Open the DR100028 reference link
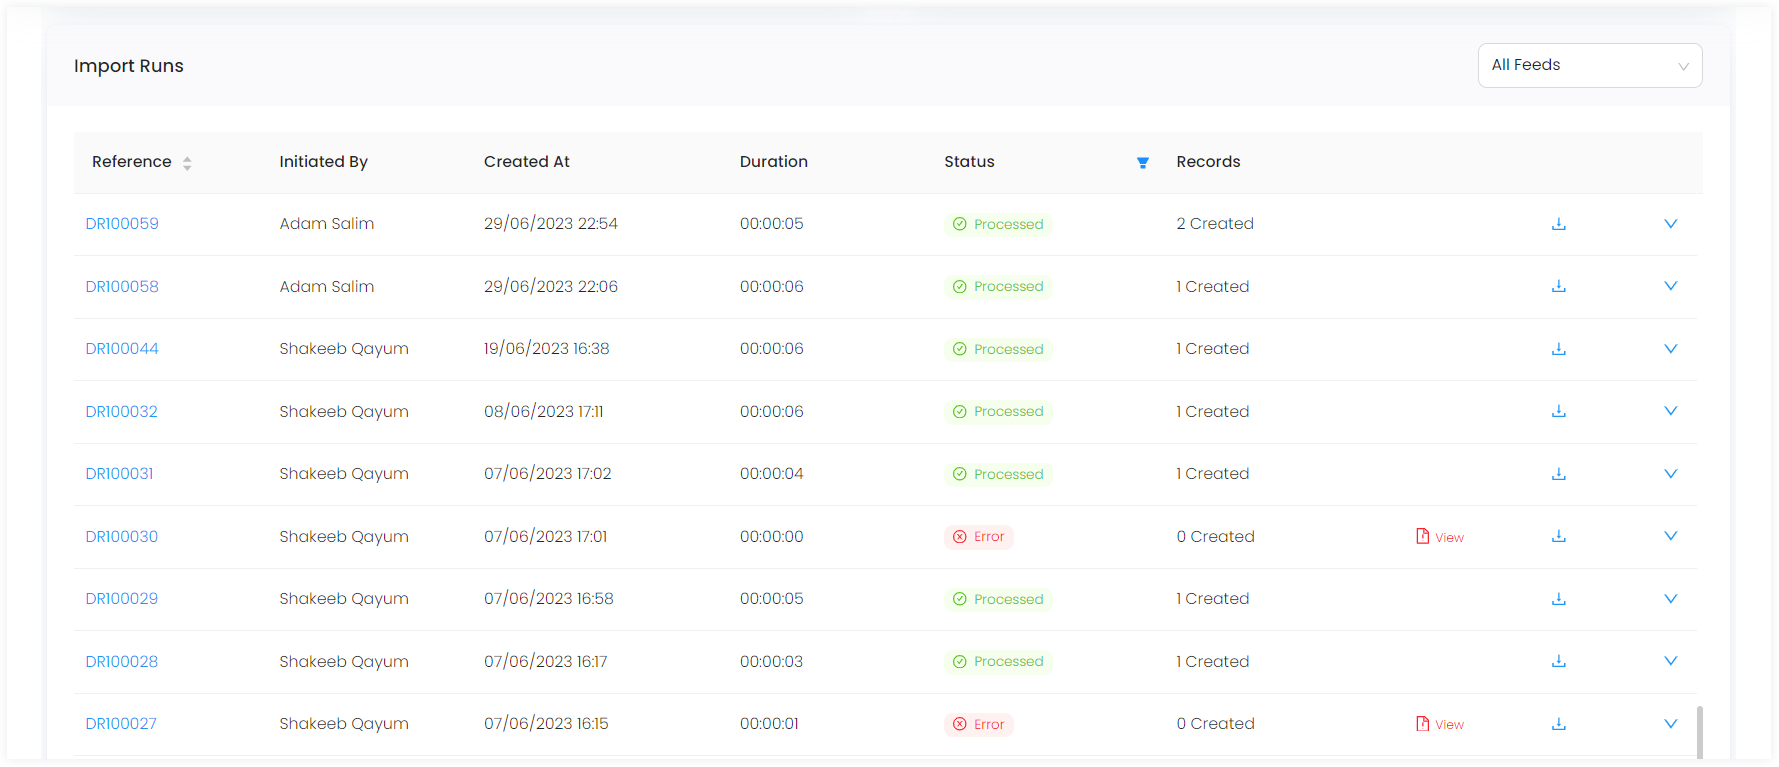1779x767 pixels. 121,661
